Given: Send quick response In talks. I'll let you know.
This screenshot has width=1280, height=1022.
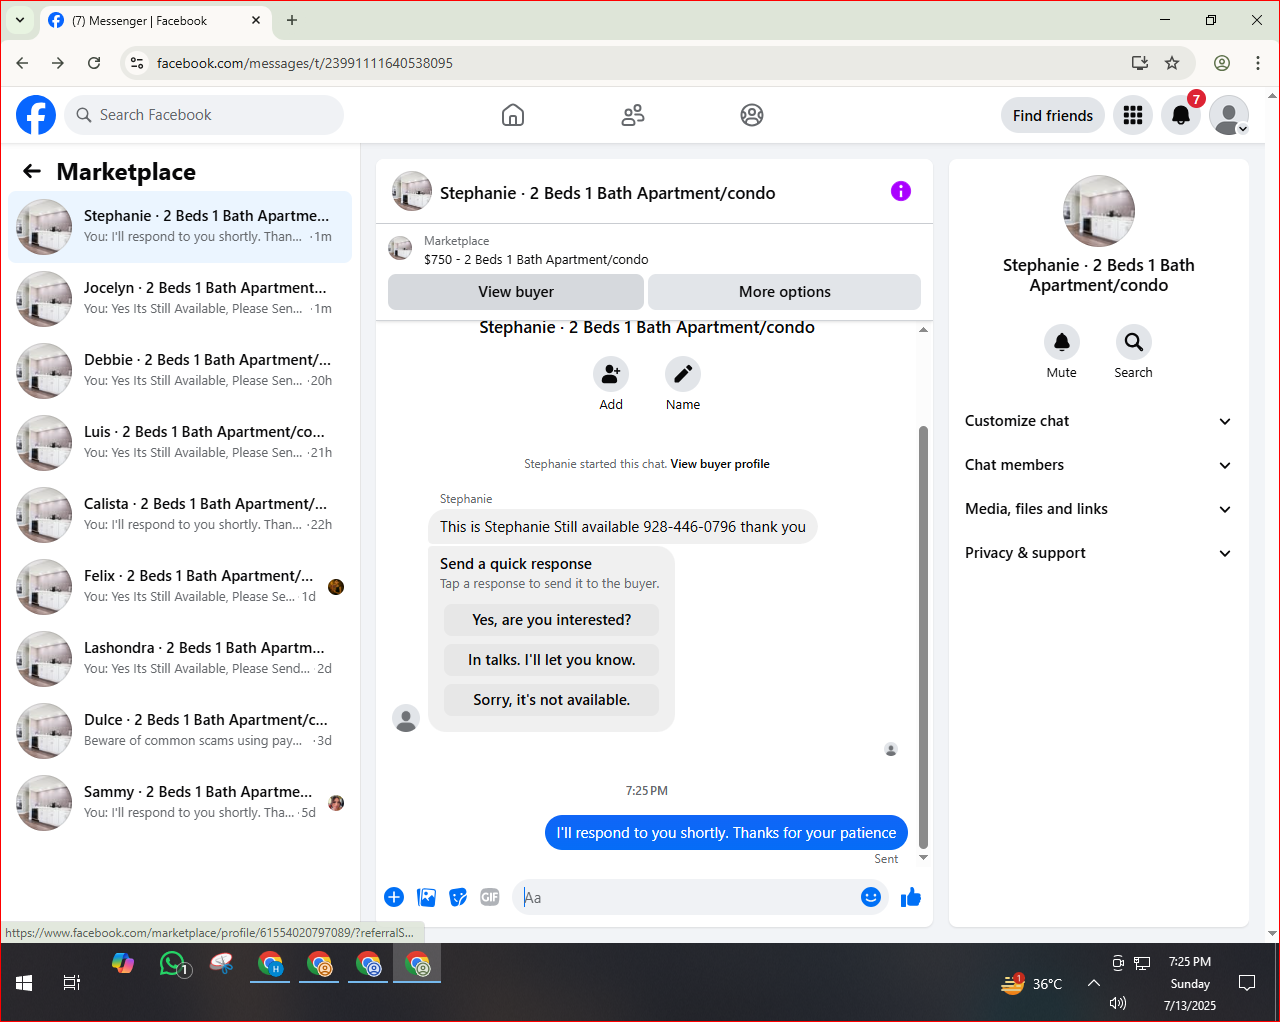Looking at the screenshot, I should (551, 660).
